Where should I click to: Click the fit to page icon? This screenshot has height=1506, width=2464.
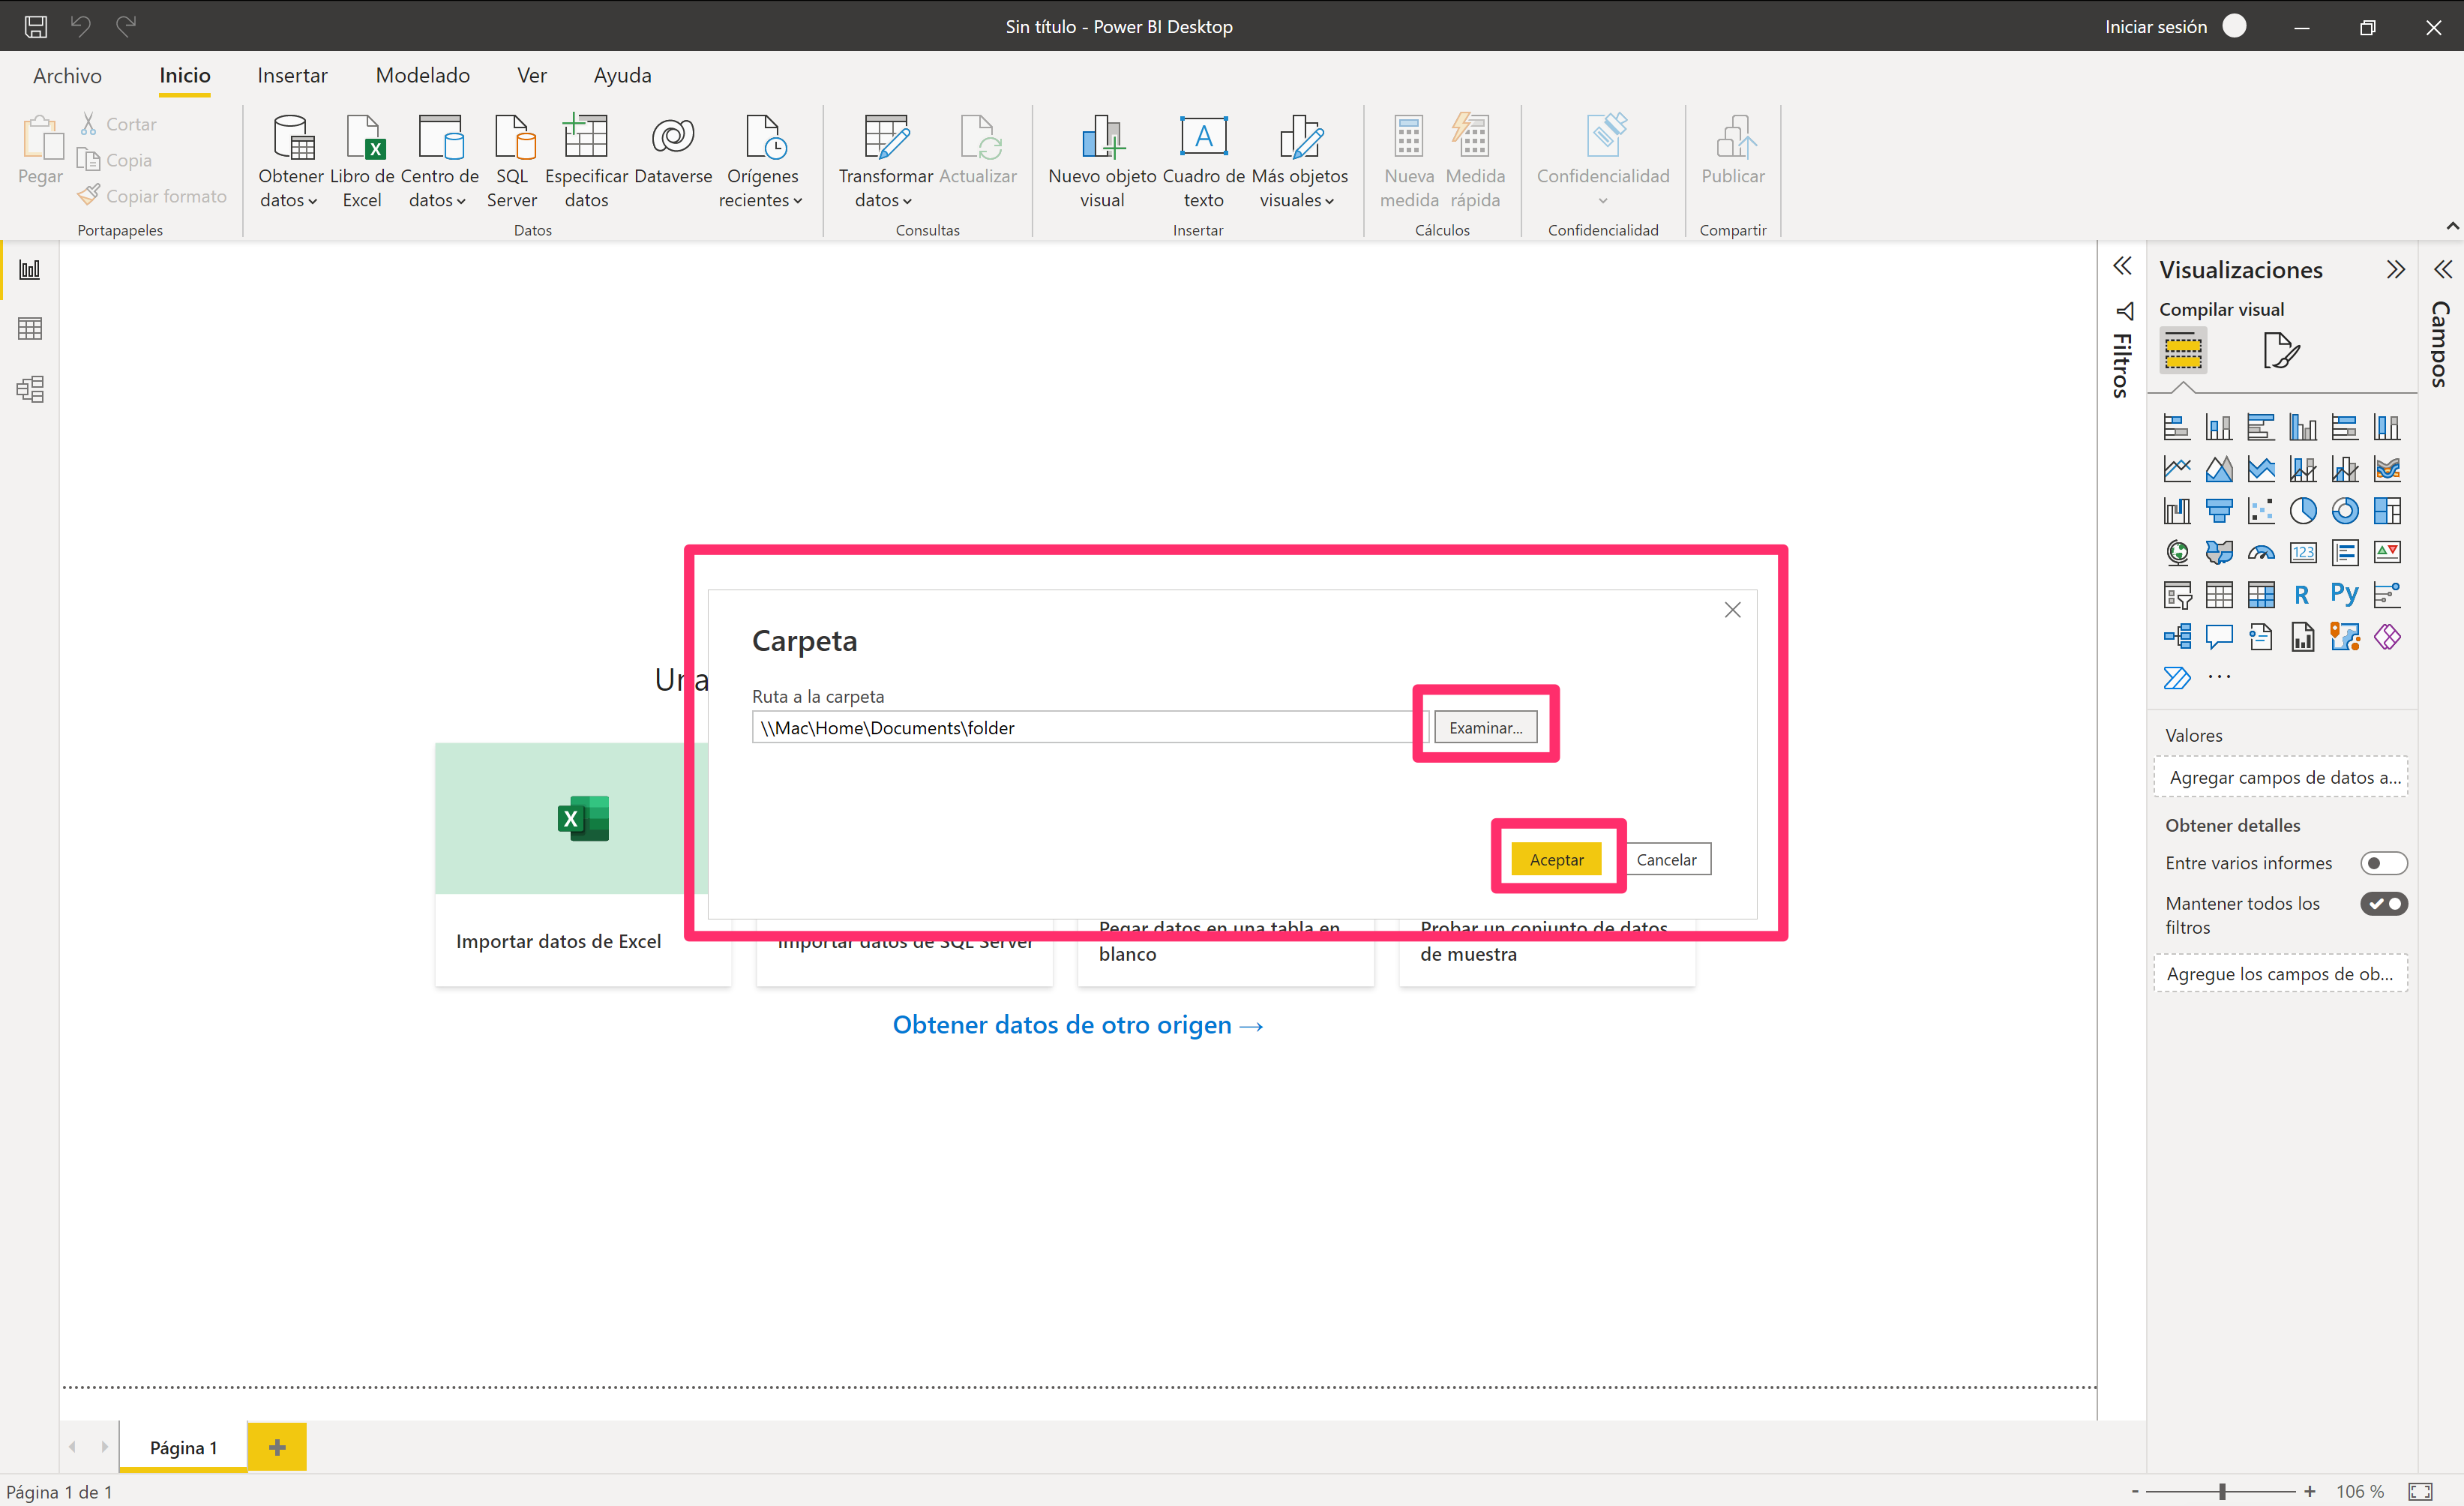(x=2420, y=1491)
